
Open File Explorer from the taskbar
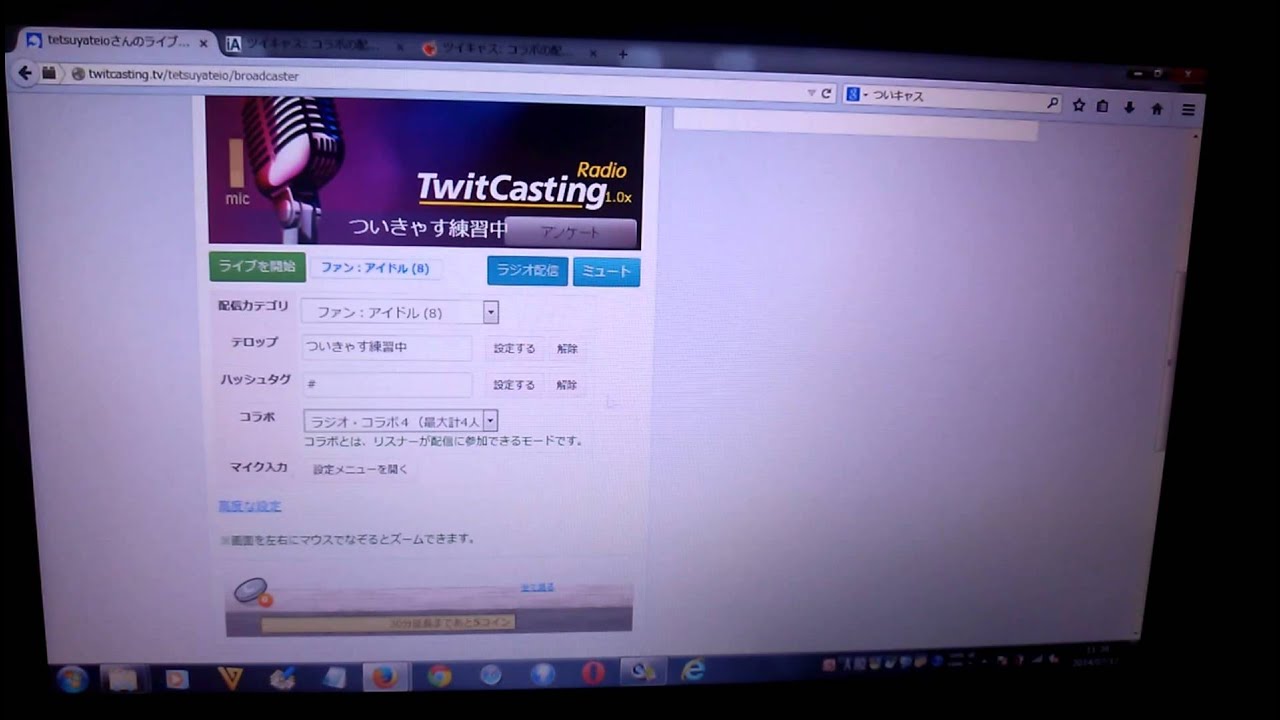click(x=123, y=679)
